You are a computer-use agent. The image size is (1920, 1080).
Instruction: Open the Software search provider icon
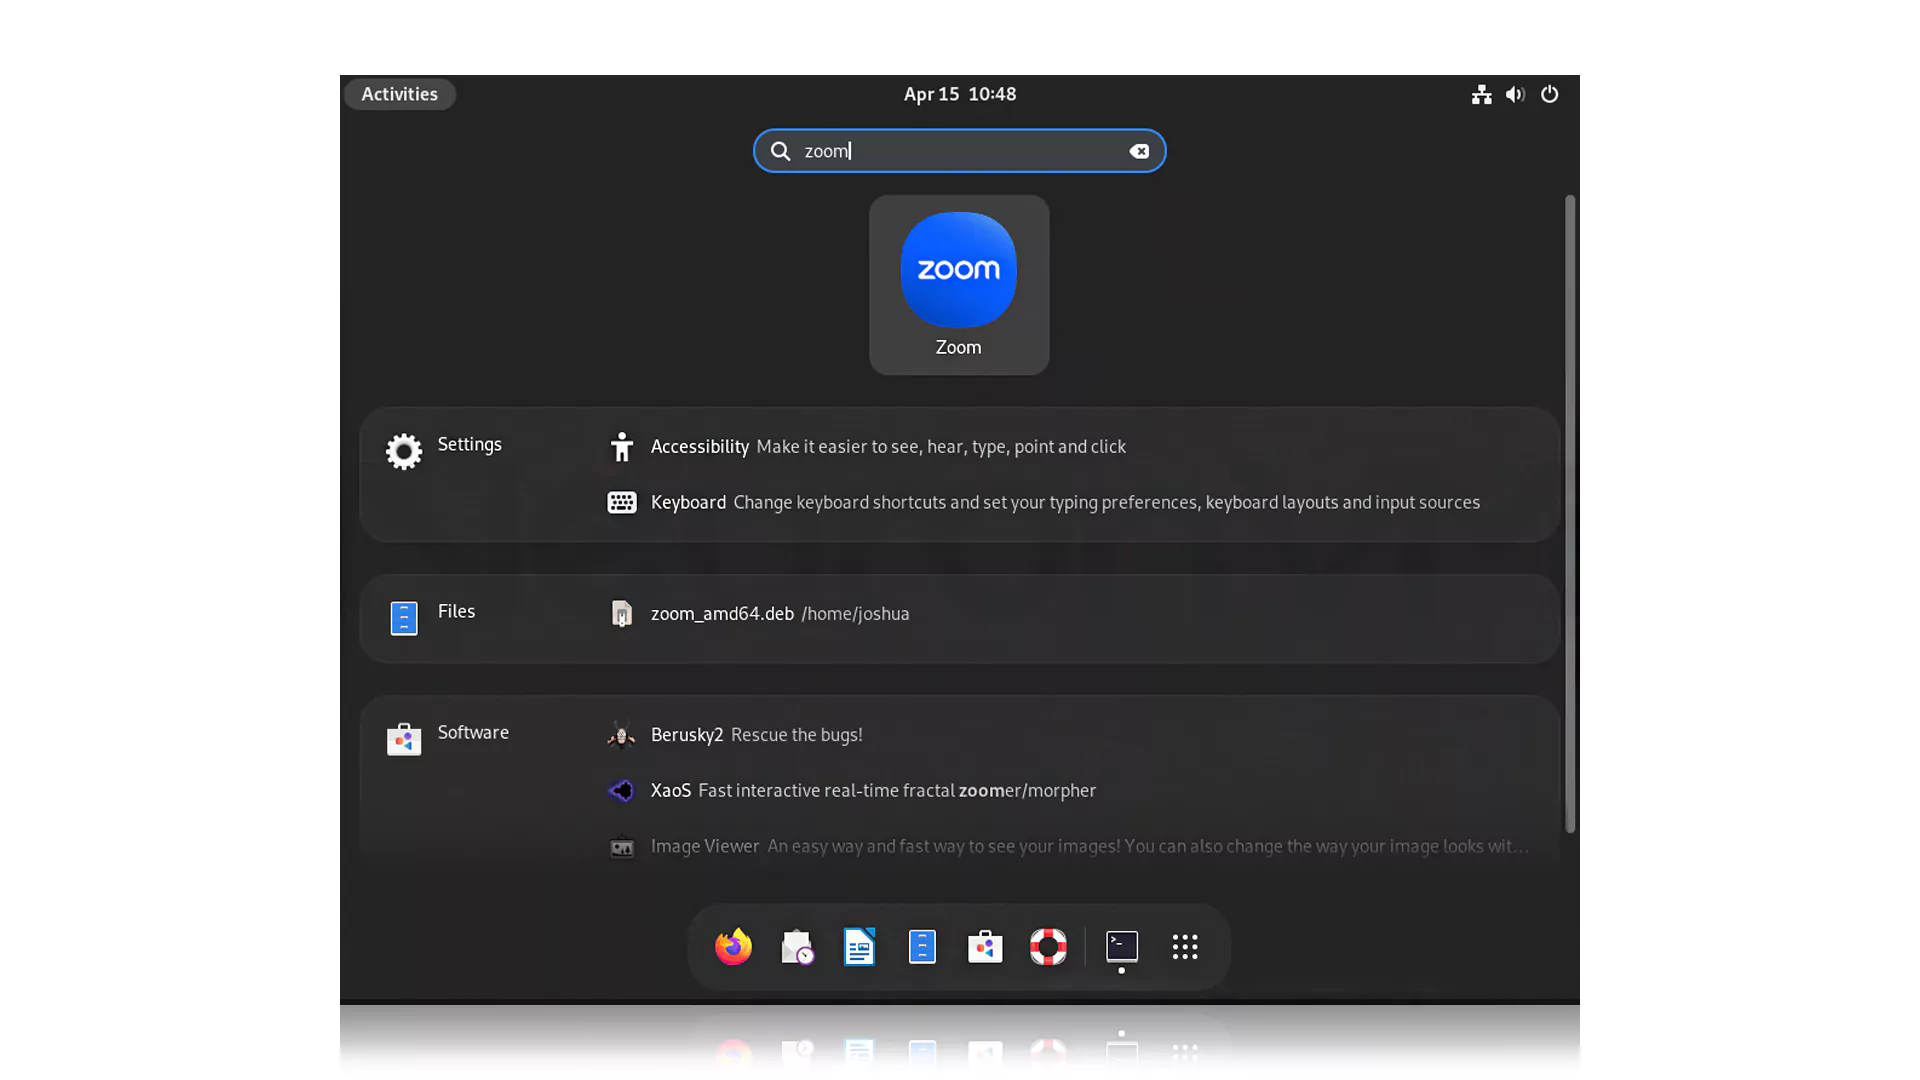(404, 739)
